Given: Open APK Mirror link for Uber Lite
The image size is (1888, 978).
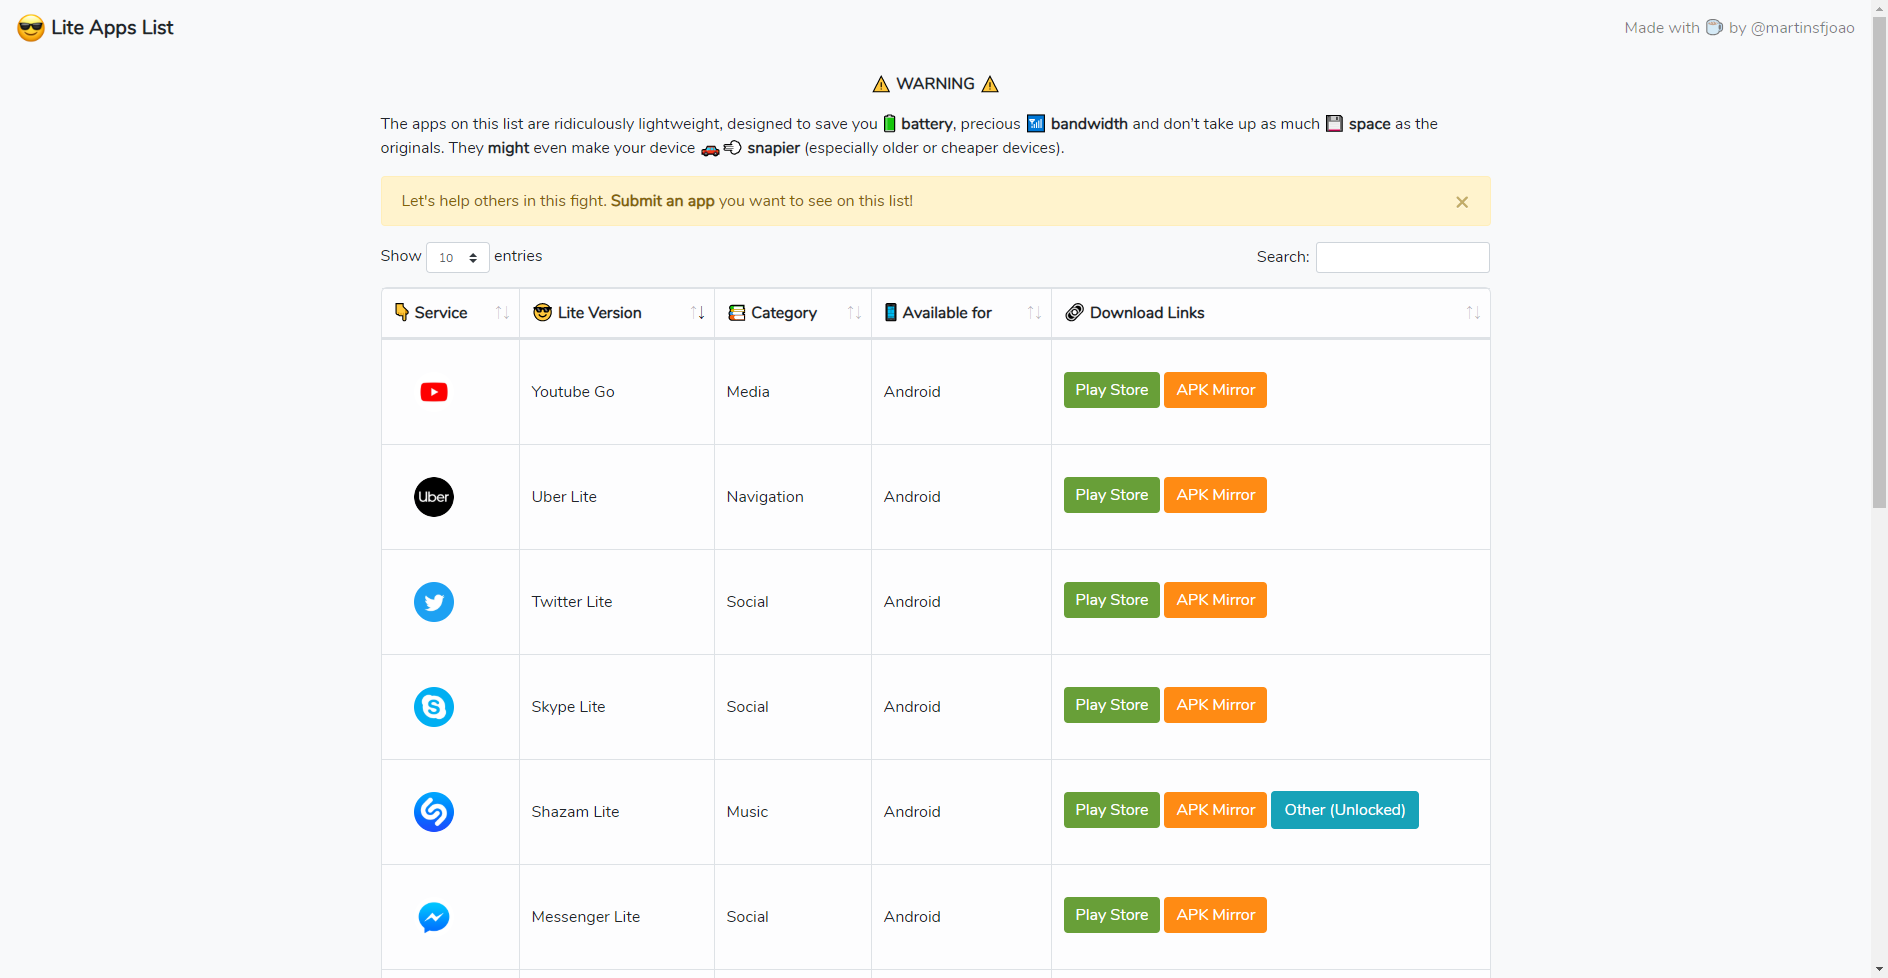Looking at the screenshot, I should point(1215,495).
